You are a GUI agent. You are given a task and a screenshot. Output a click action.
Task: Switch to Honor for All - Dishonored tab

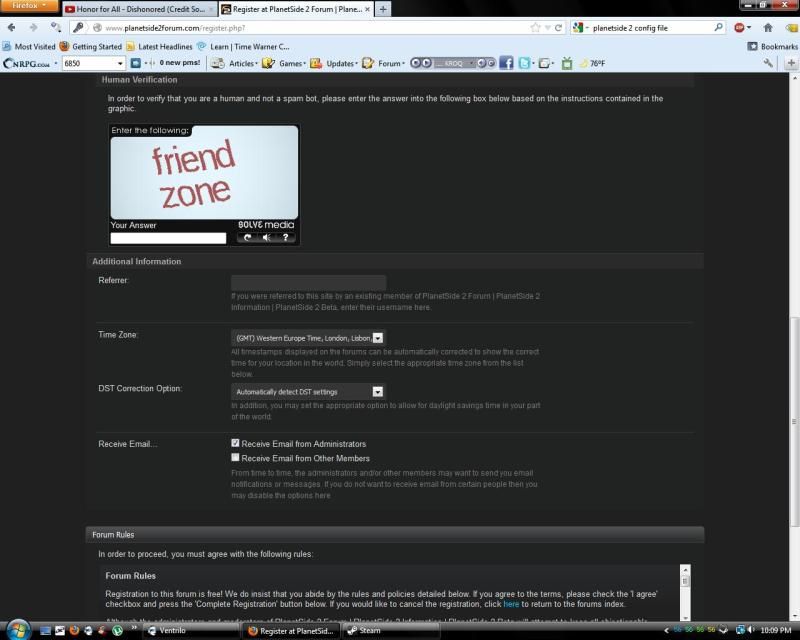click(137, 9)
